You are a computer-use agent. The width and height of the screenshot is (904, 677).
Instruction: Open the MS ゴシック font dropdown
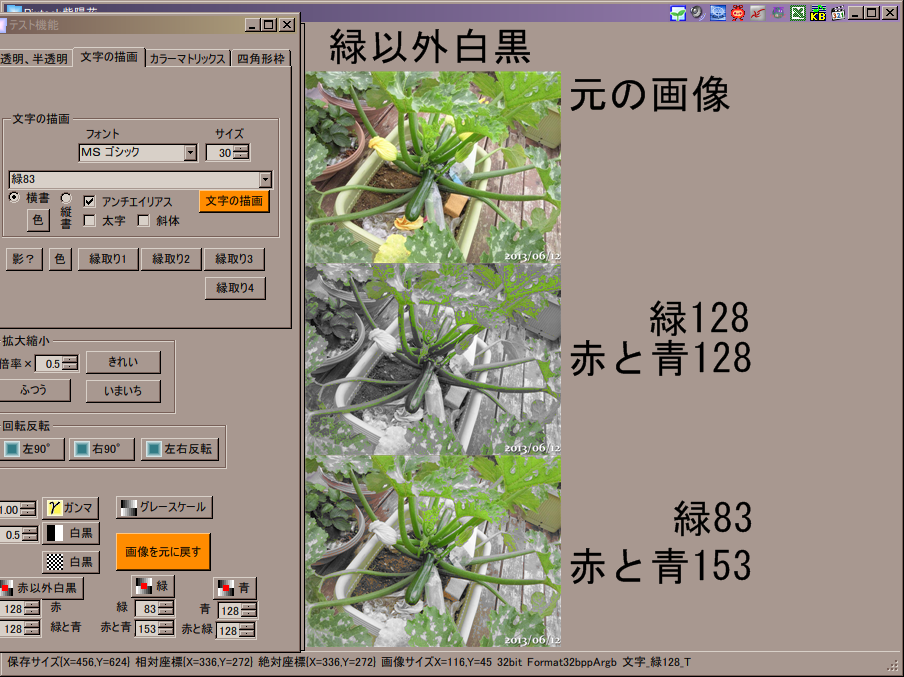pyautogui.click(x=190, y=153)
